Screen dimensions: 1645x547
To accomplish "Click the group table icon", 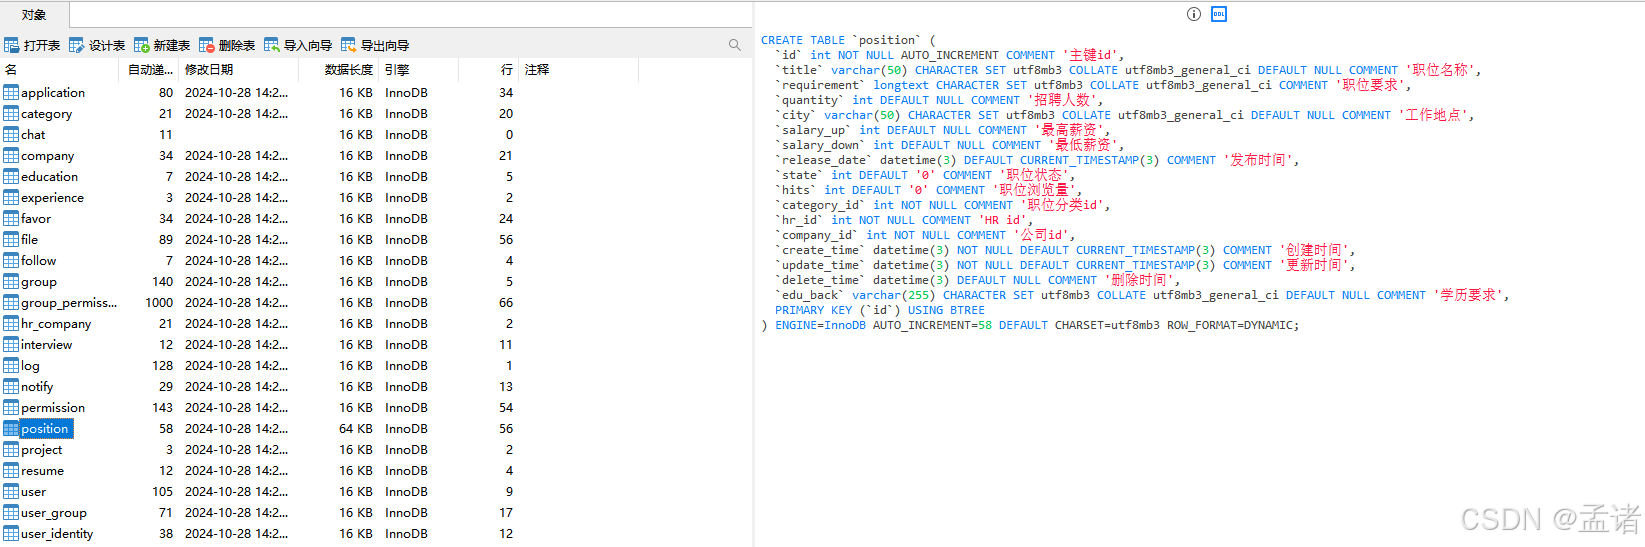I will [11, 281].
